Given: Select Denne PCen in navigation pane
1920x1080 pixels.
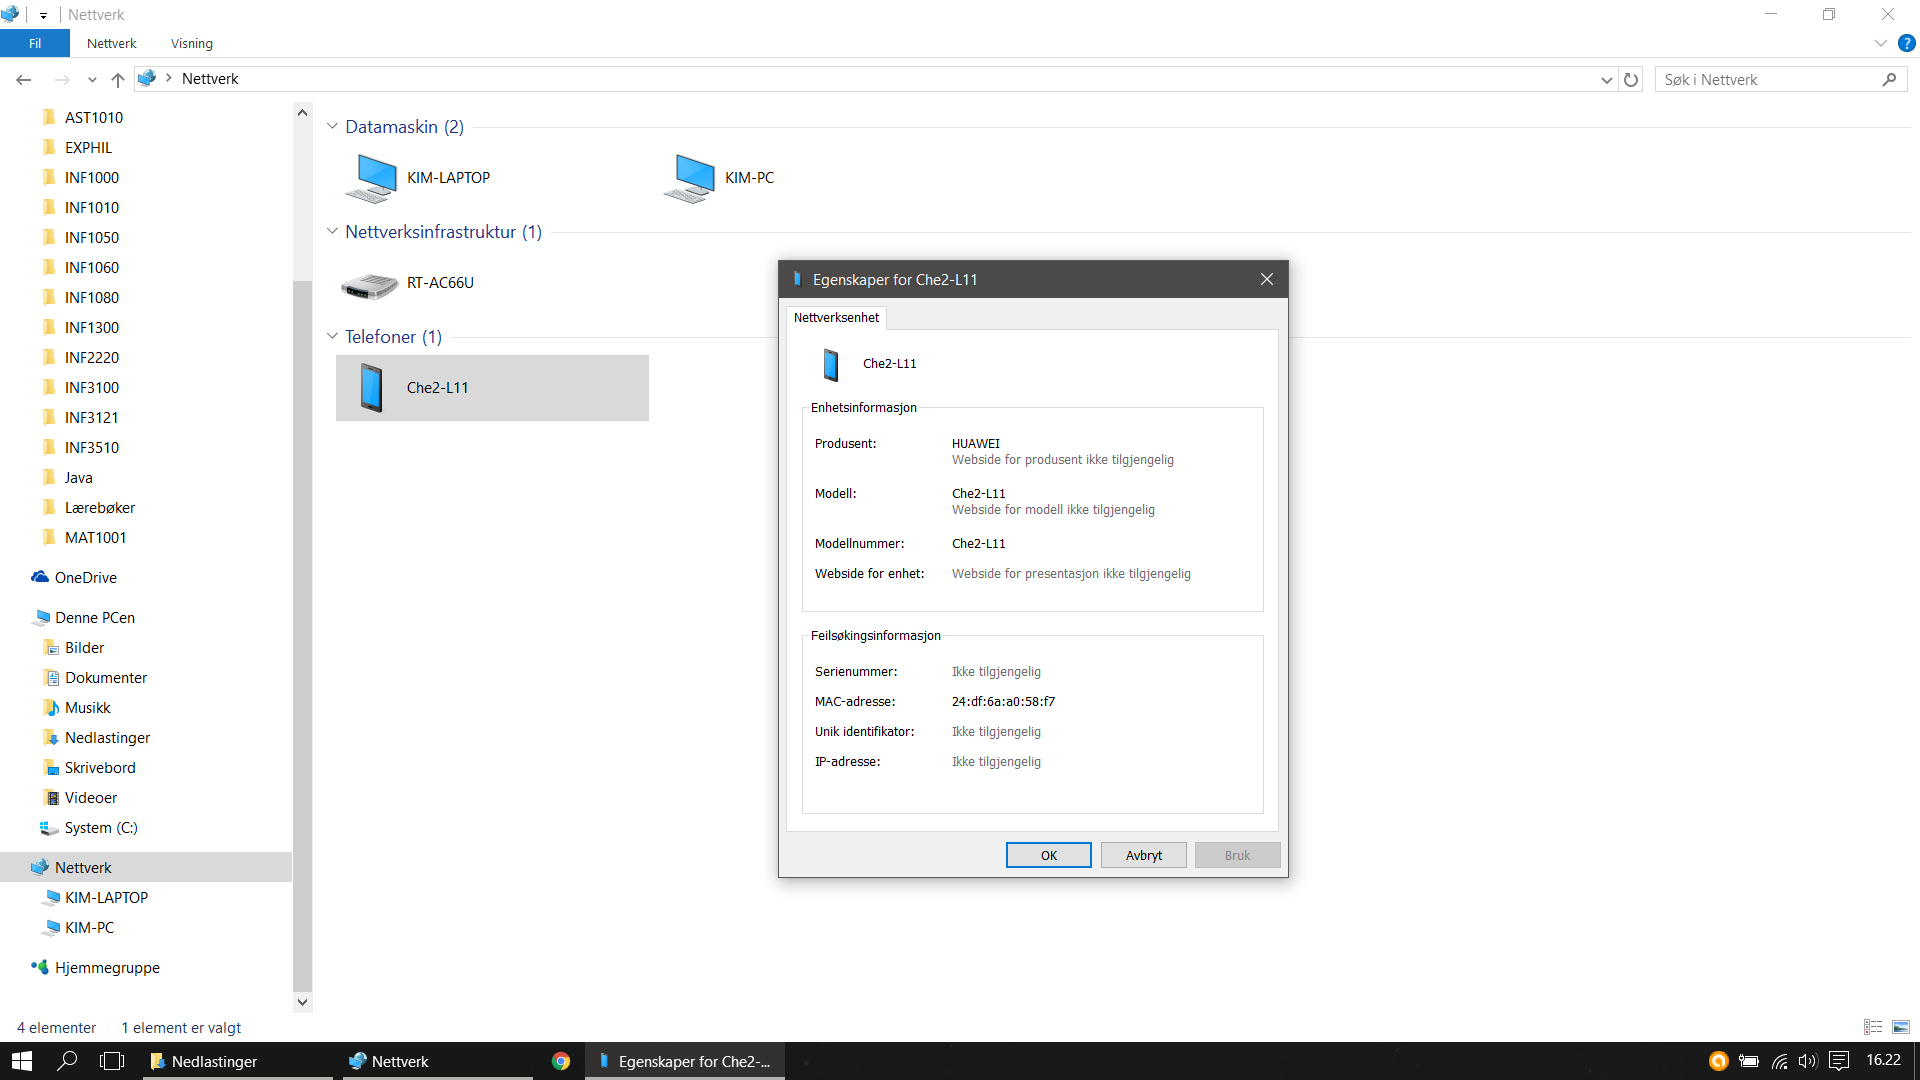Looking at the screenshot, I should coord(95,618).
